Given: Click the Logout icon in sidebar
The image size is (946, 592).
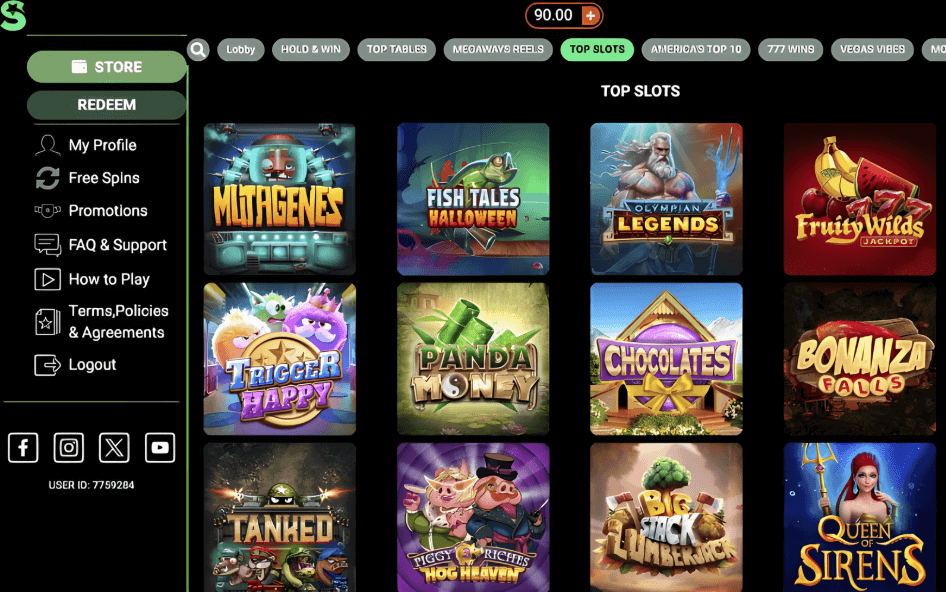Looking at the screenshot, I should point(47,364).
